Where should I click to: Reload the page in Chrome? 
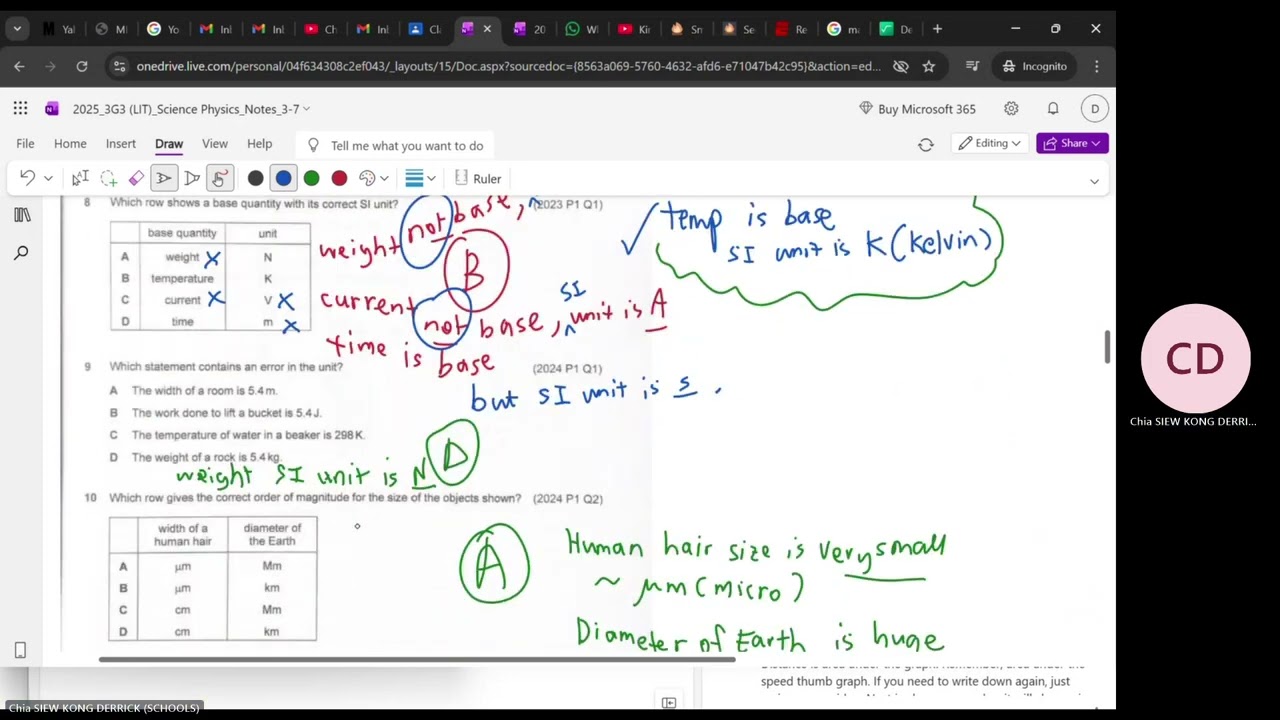[x=82, y=66]
